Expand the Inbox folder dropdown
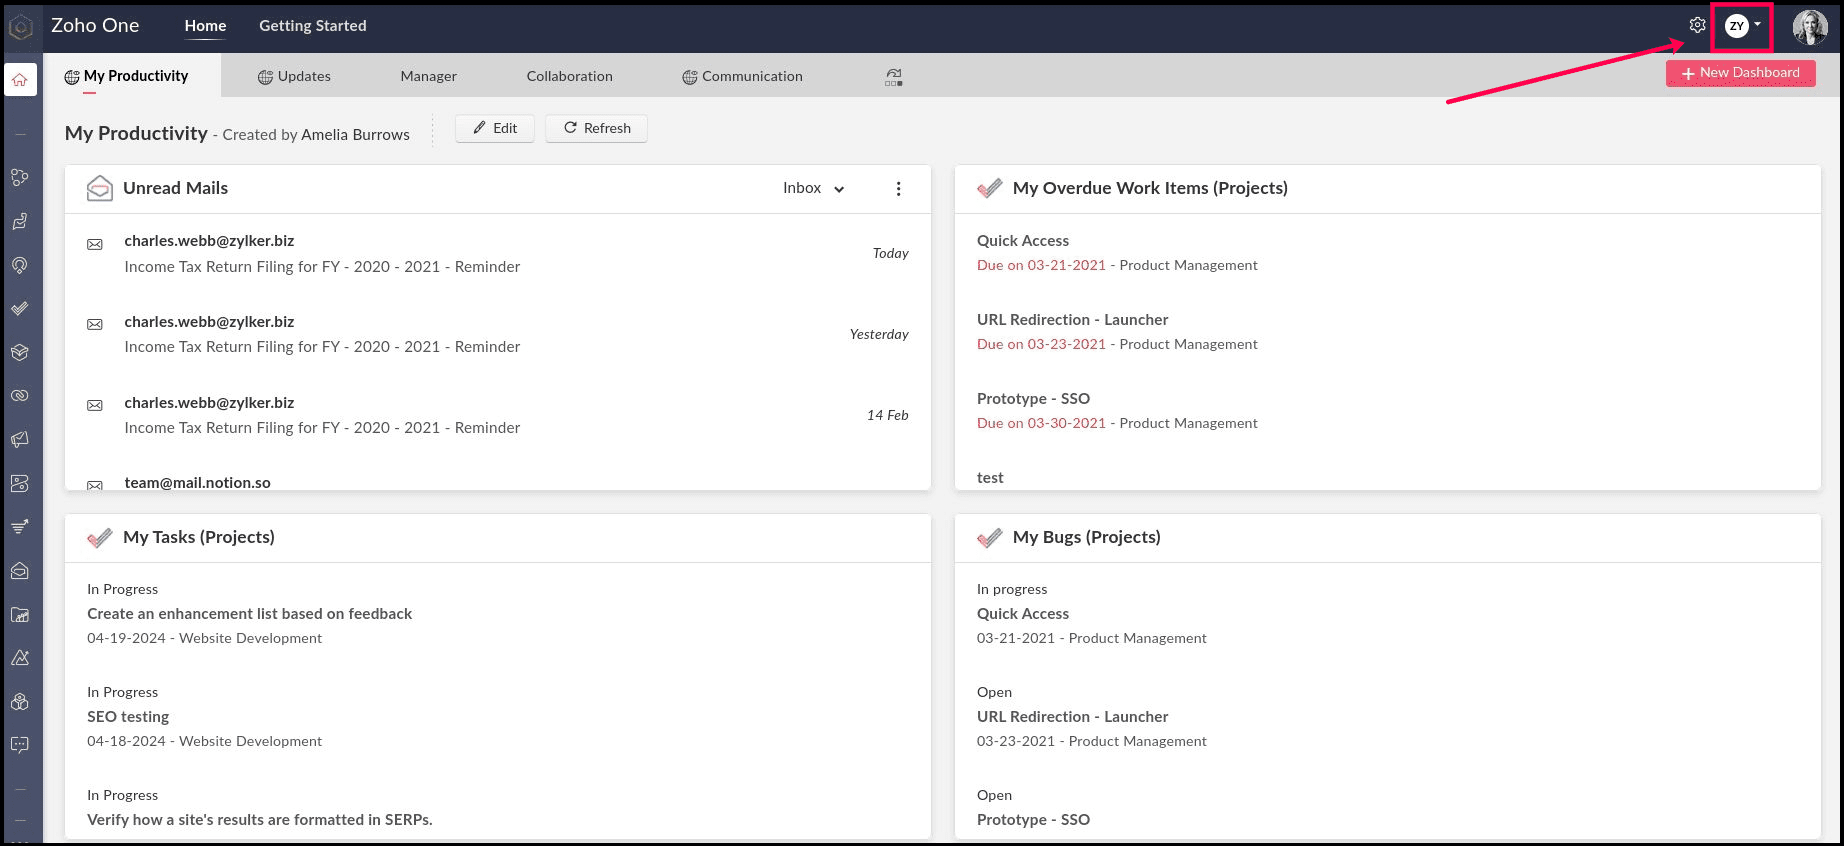This screenshot has height=846, width=1844. pos(814,188)
